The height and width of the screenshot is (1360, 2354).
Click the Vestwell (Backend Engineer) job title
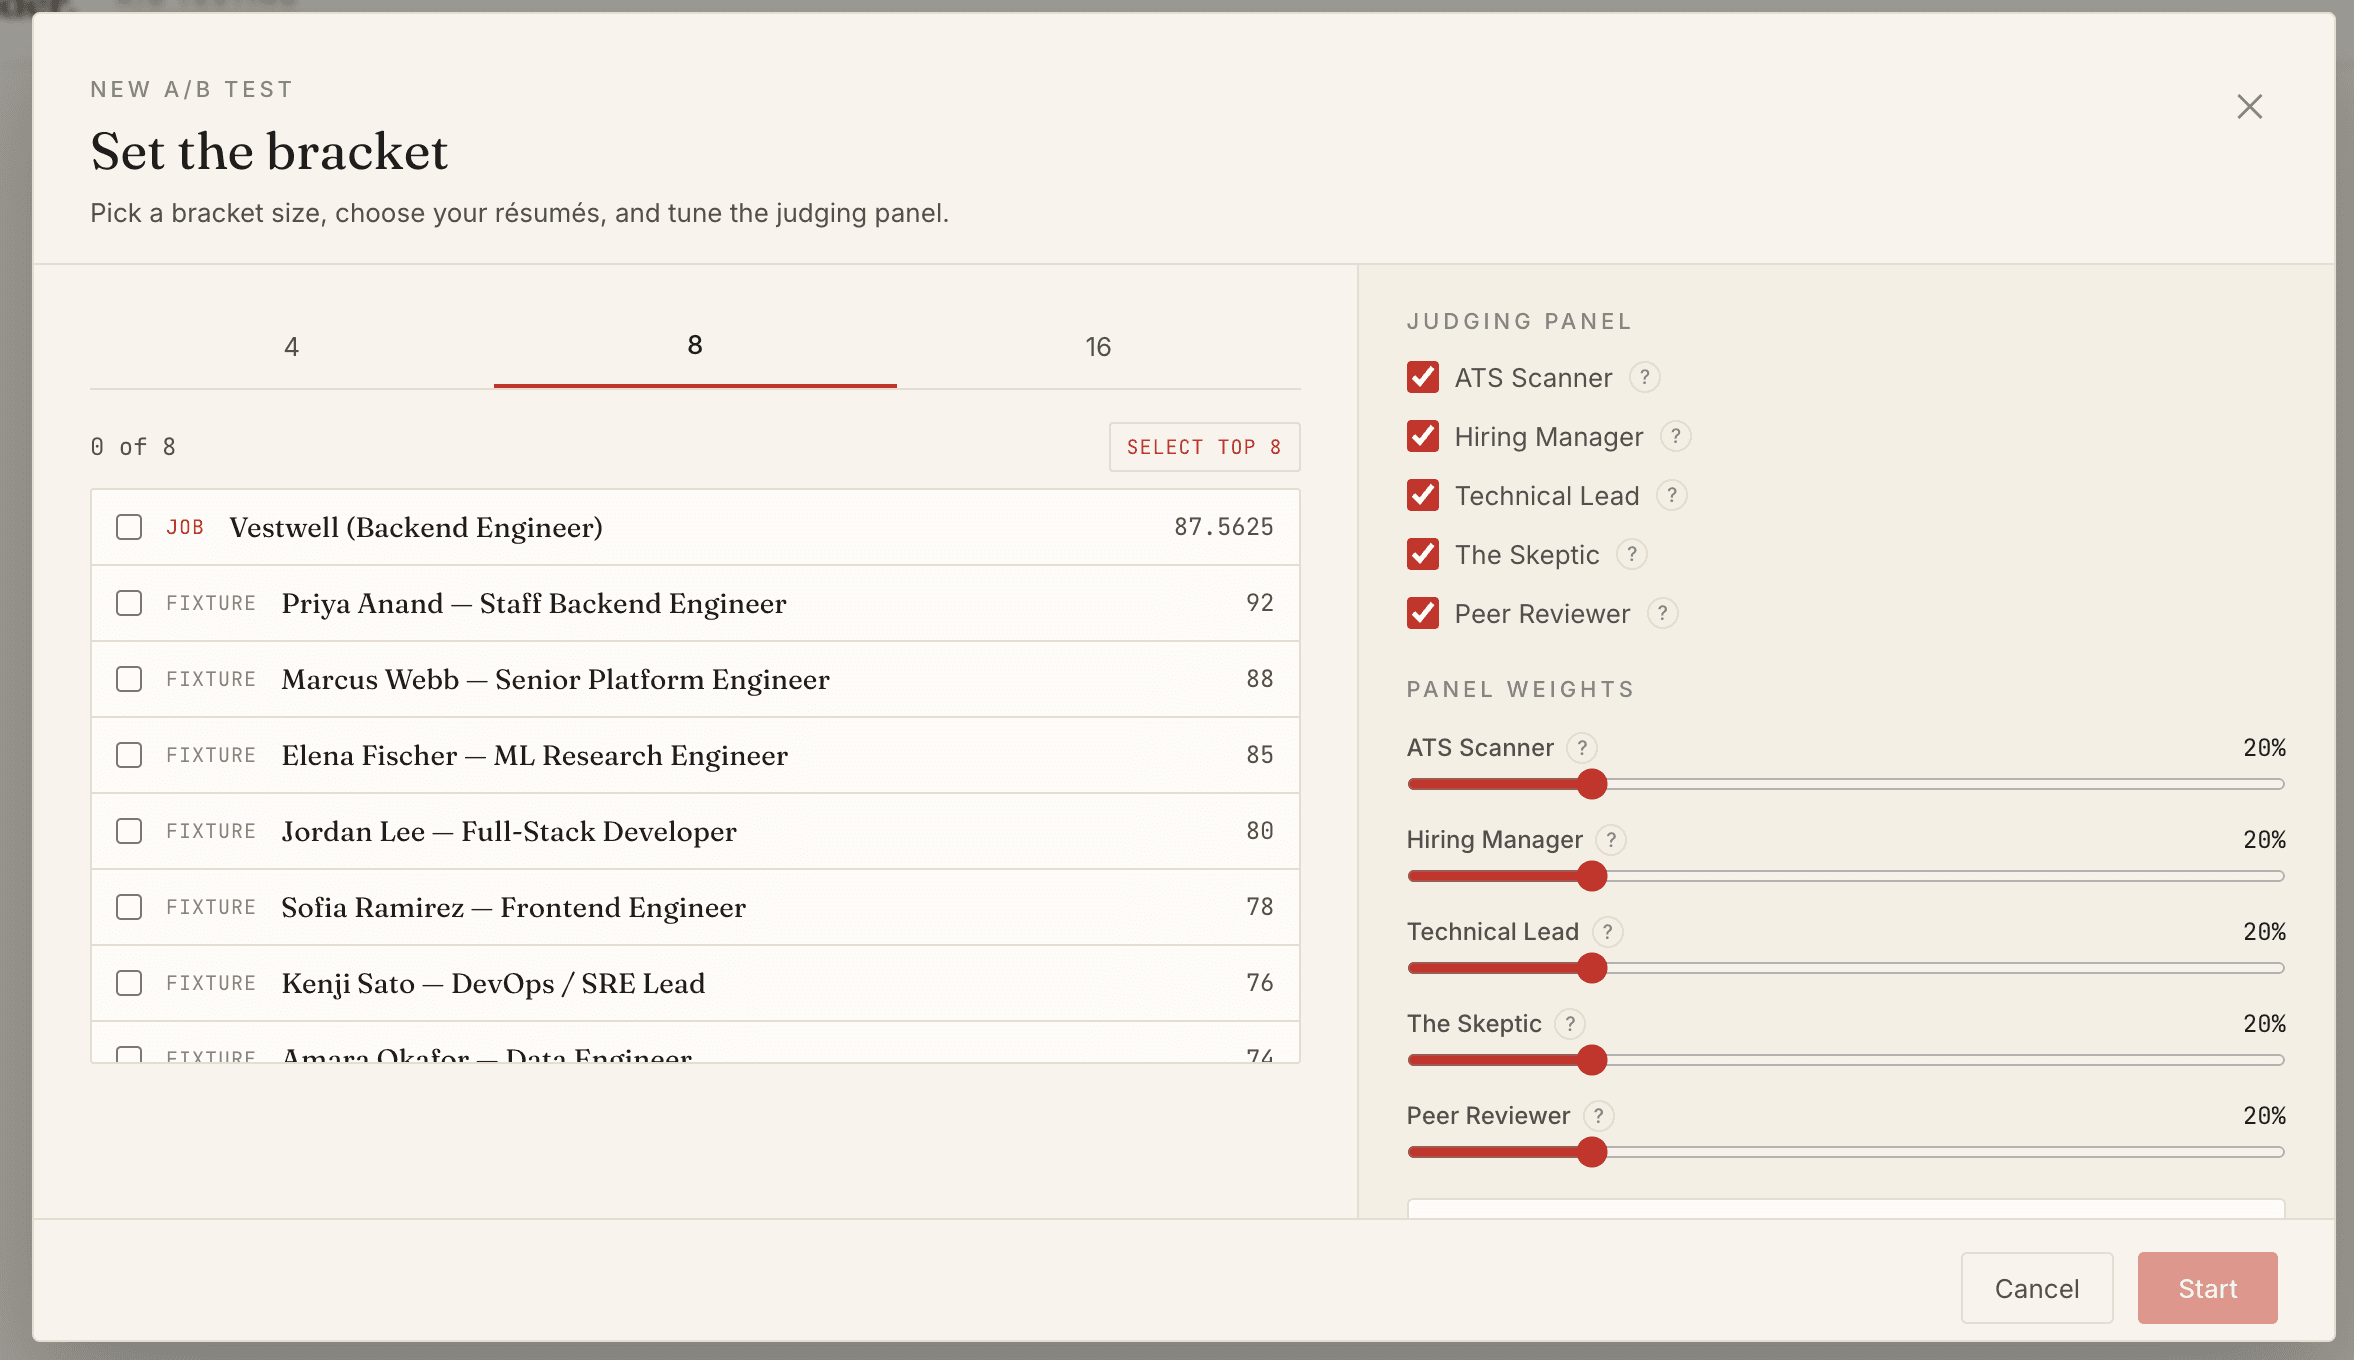click(x=416, y=527)
